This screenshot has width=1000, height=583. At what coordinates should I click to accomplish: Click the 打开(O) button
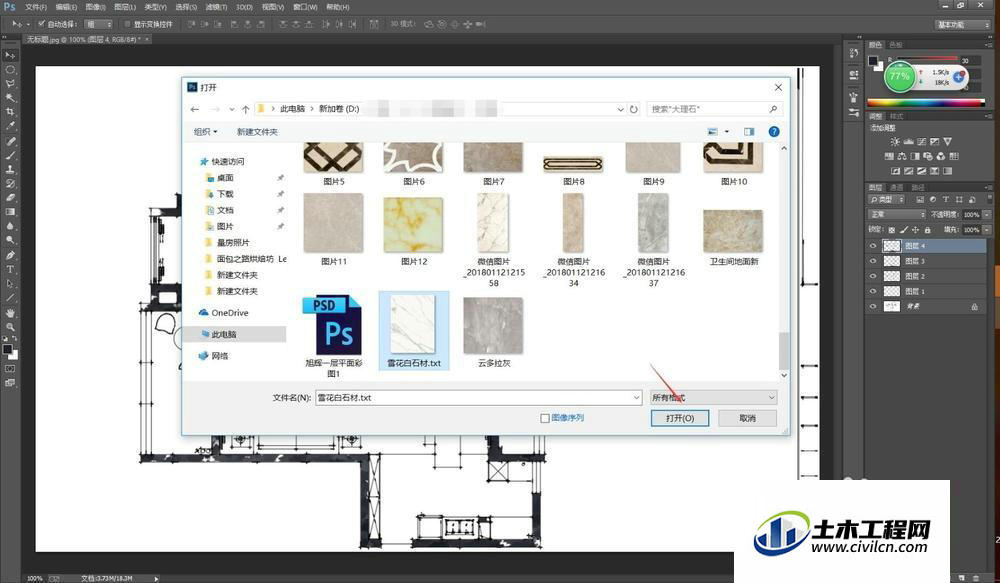(x=679, y=418)
